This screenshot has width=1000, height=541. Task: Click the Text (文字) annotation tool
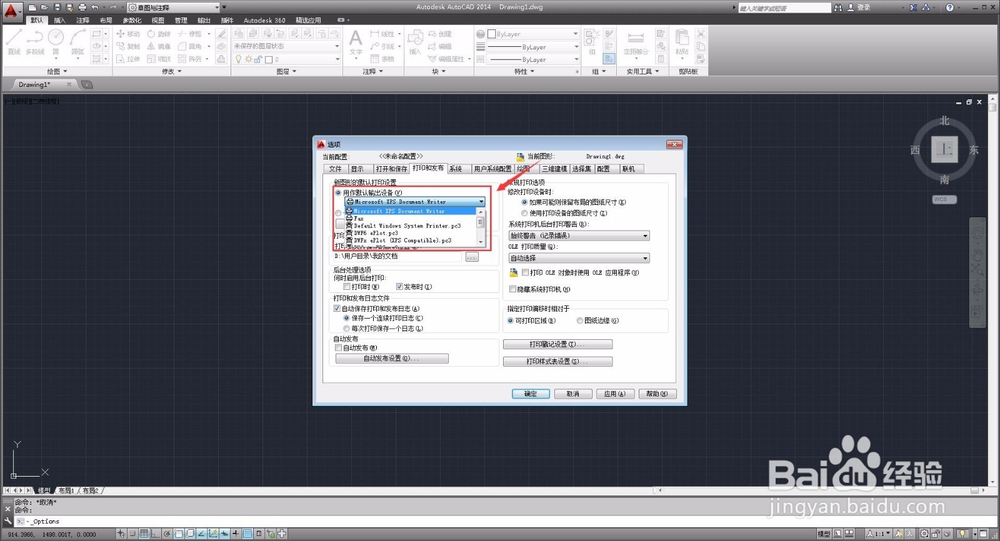[x=356, y=42]
